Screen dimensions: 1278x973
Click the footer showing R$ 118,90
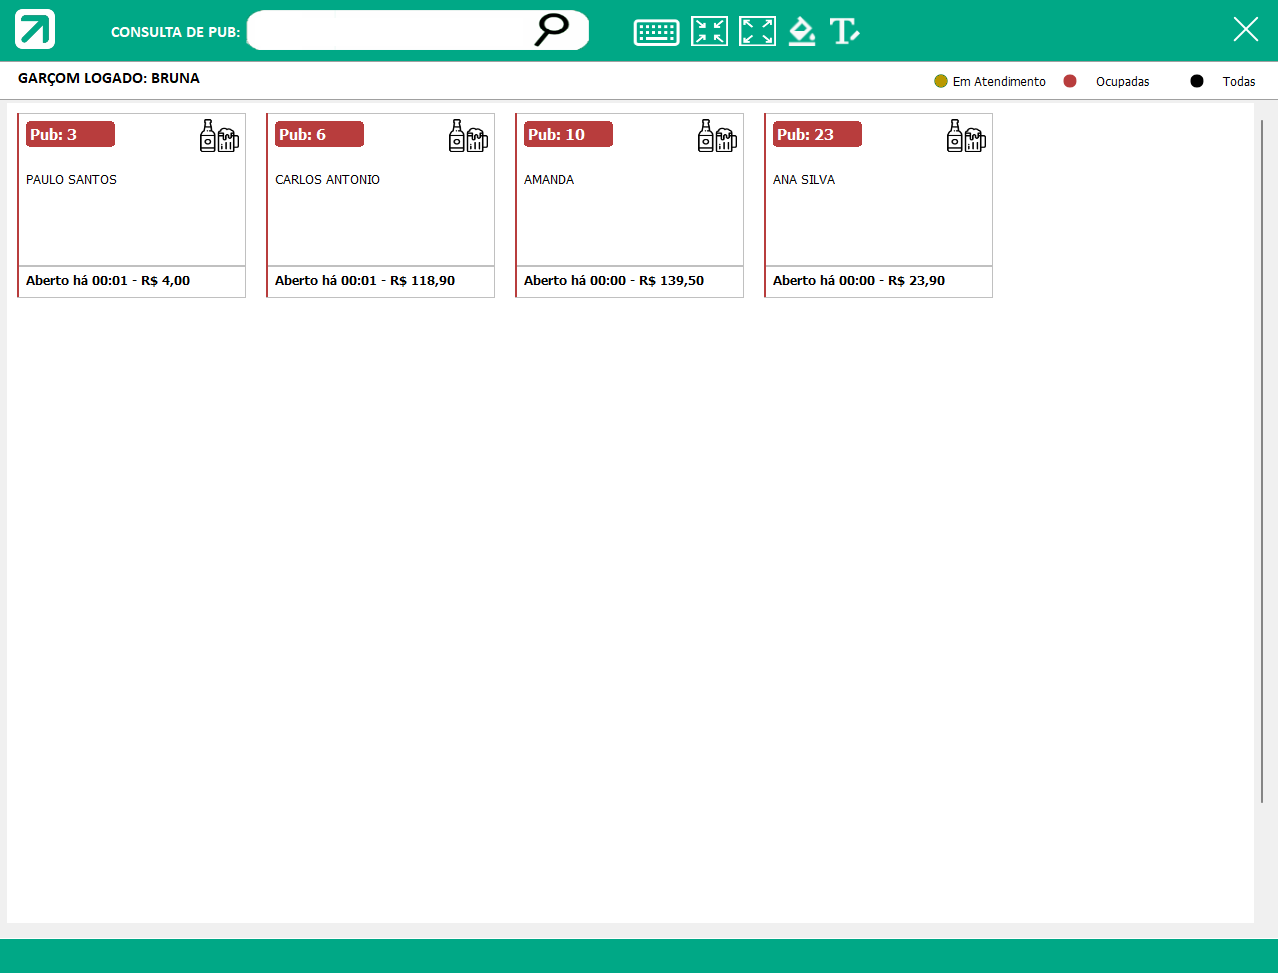tap(380, 281)
